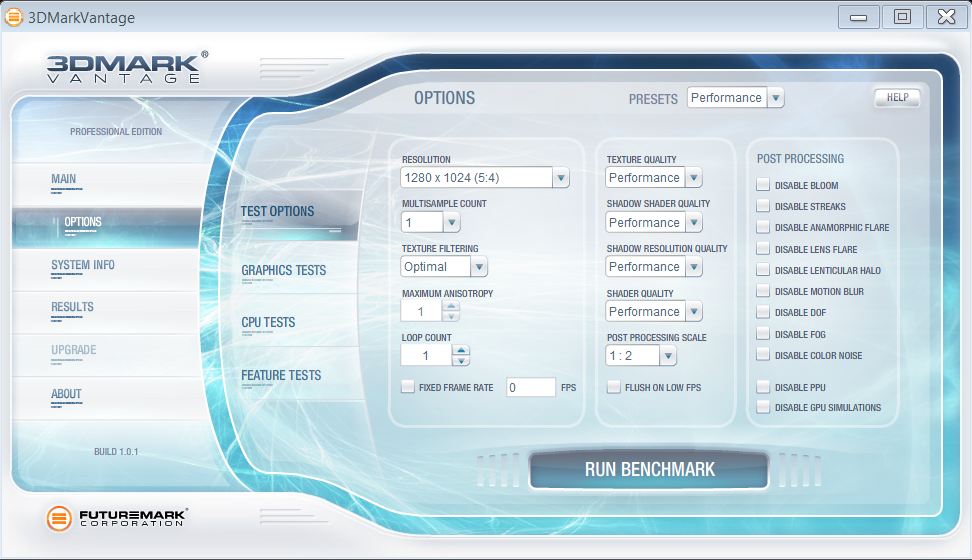Enable Disable GPU Simulations checkbox
Screen dimensions: 972x560
click(x=763, y=407)
